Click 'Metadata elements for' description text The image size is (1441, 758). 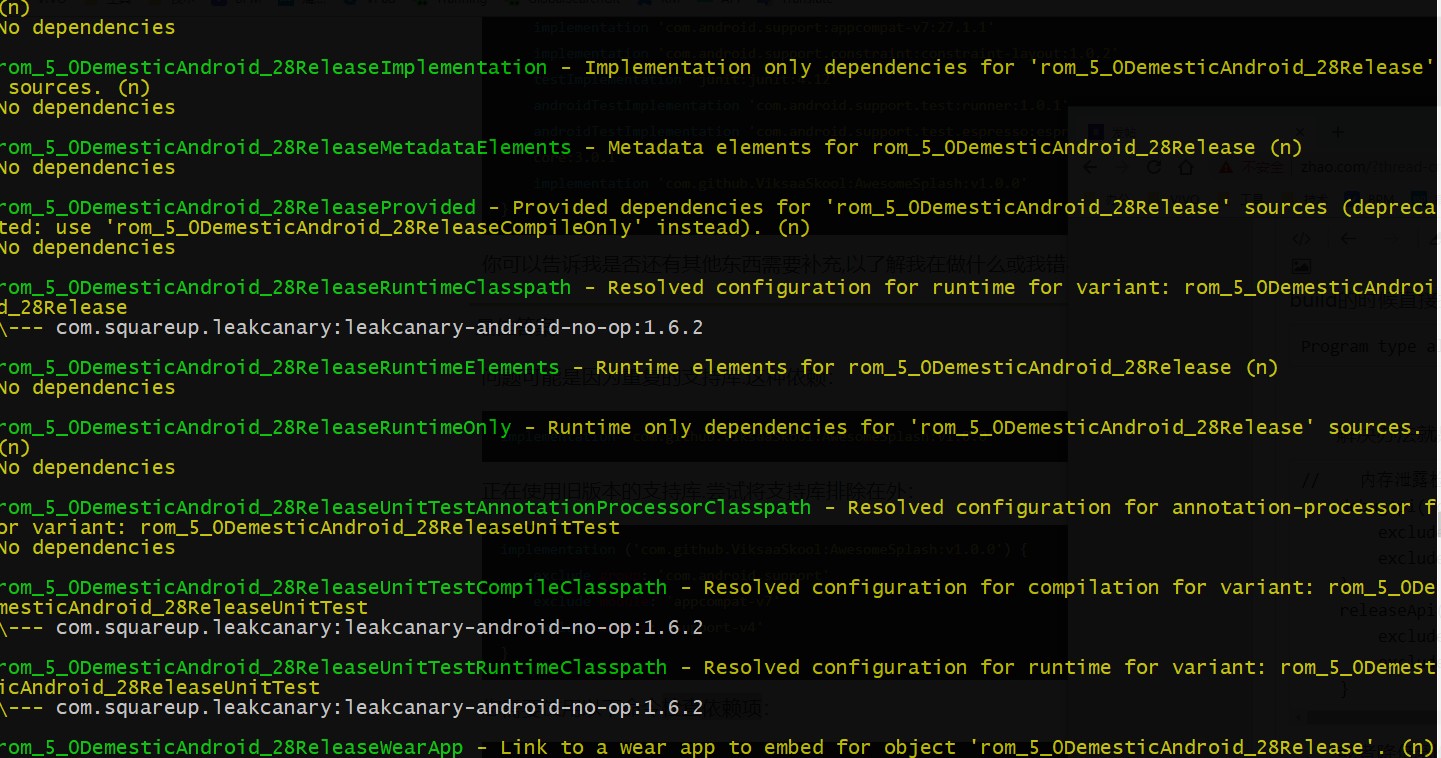(734, 148)
